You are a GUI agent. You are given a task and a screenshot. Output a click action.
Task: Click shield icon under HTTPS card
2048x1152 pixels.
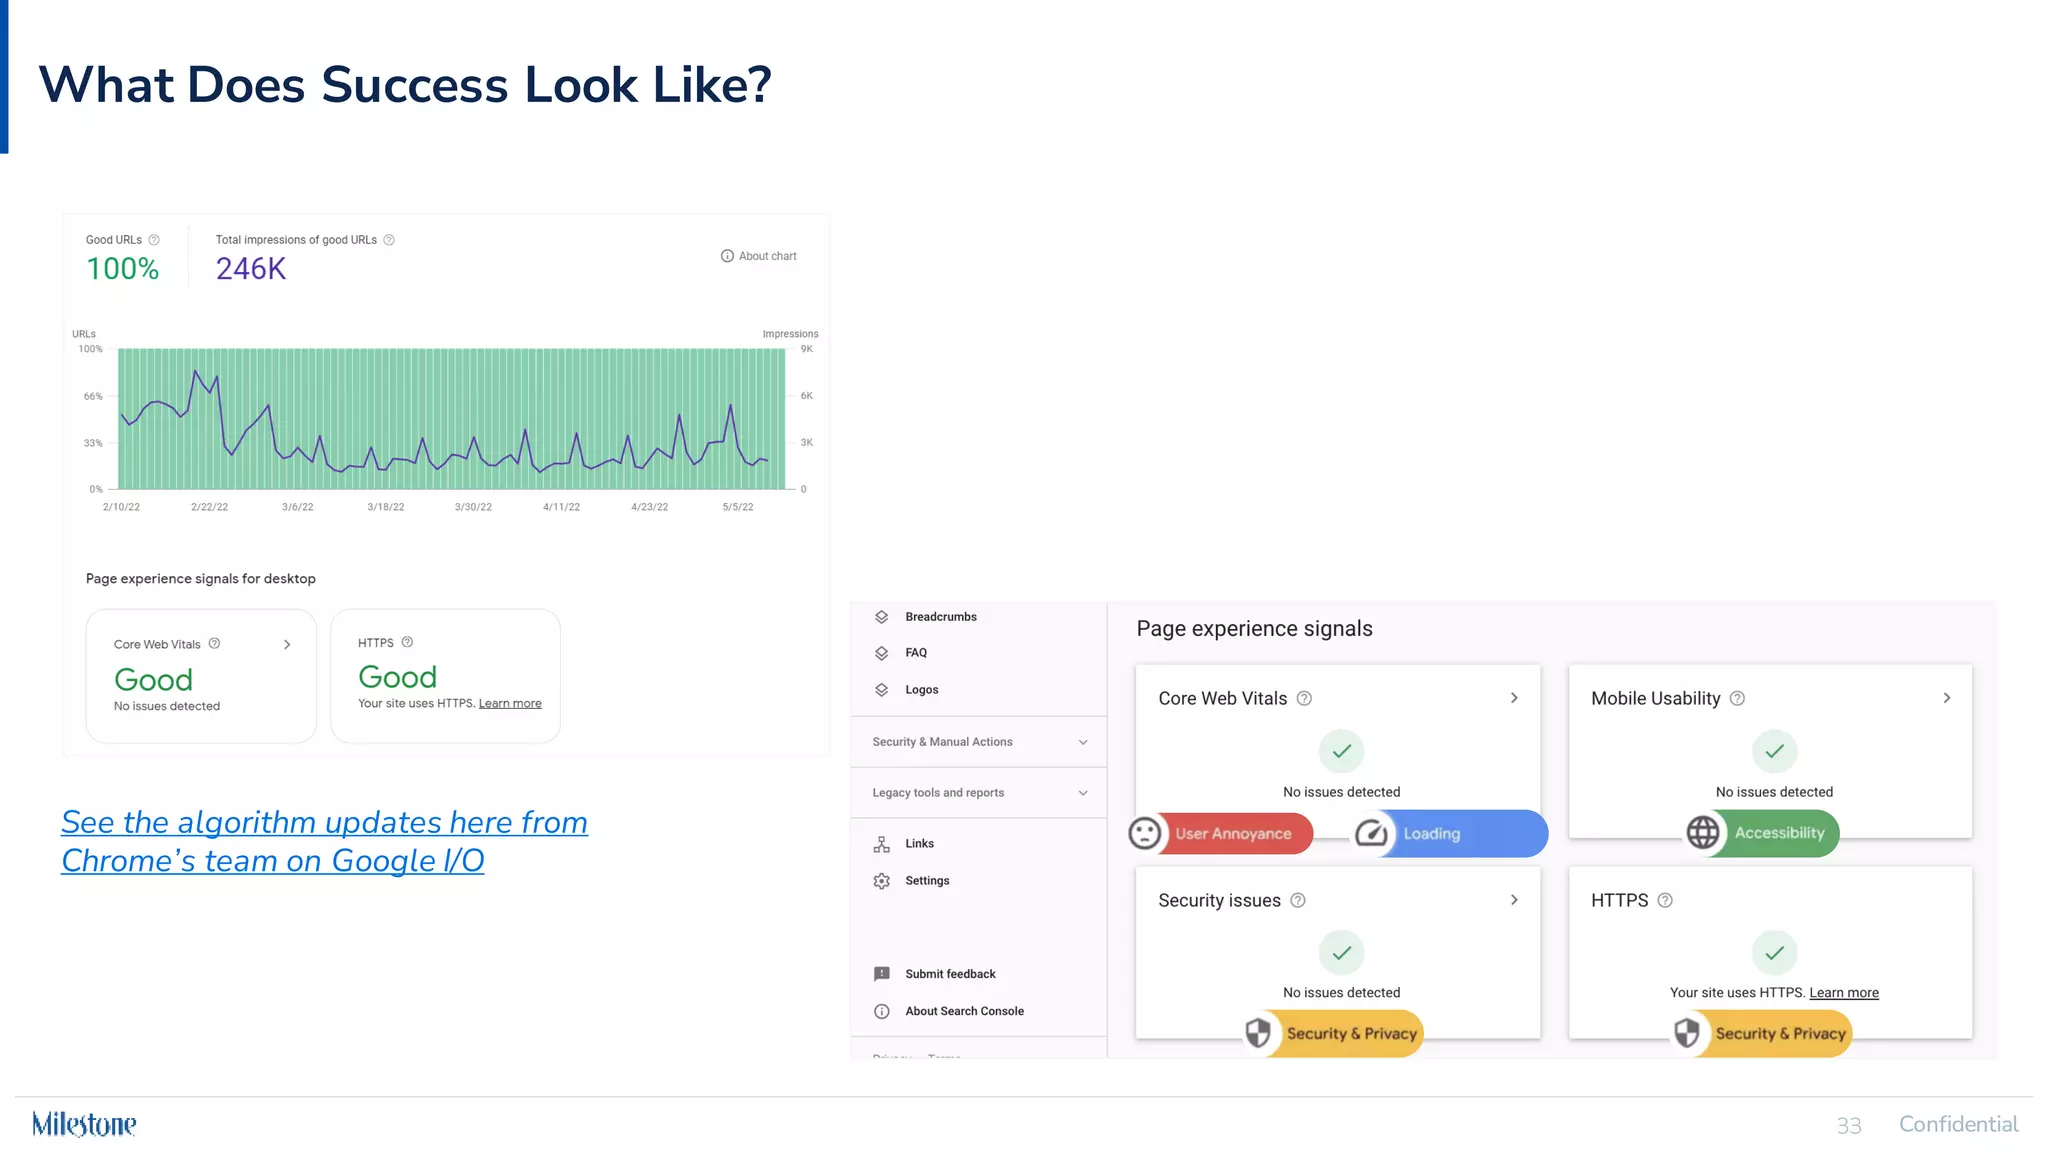1687,1033
